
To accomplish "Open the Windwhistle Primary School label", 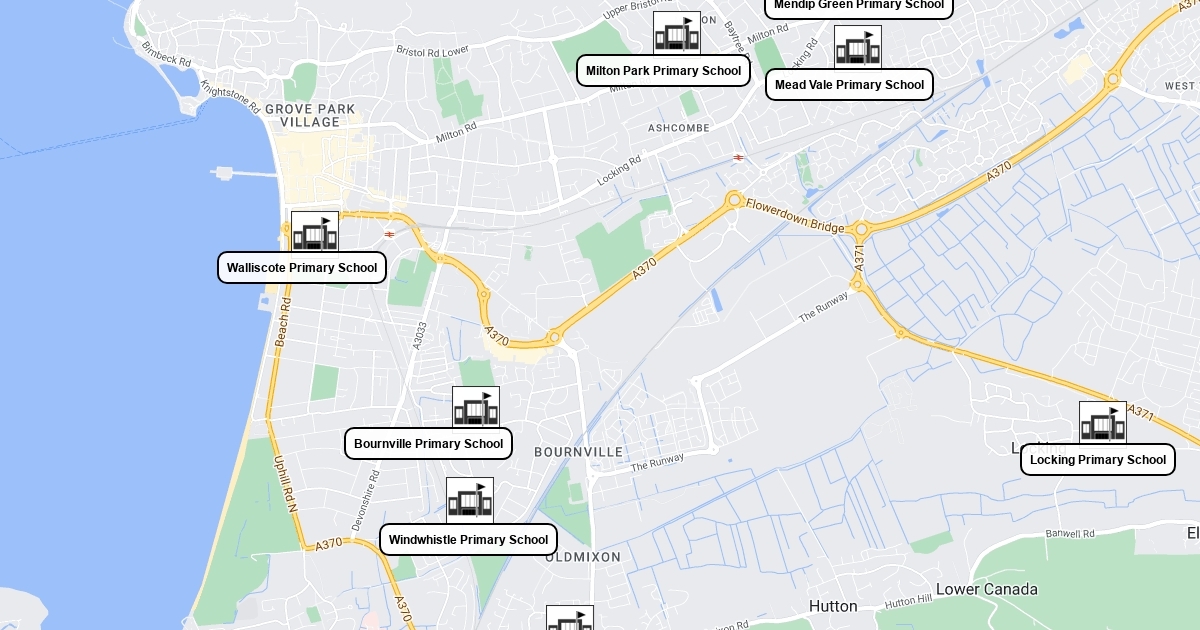I will [469, 540].
